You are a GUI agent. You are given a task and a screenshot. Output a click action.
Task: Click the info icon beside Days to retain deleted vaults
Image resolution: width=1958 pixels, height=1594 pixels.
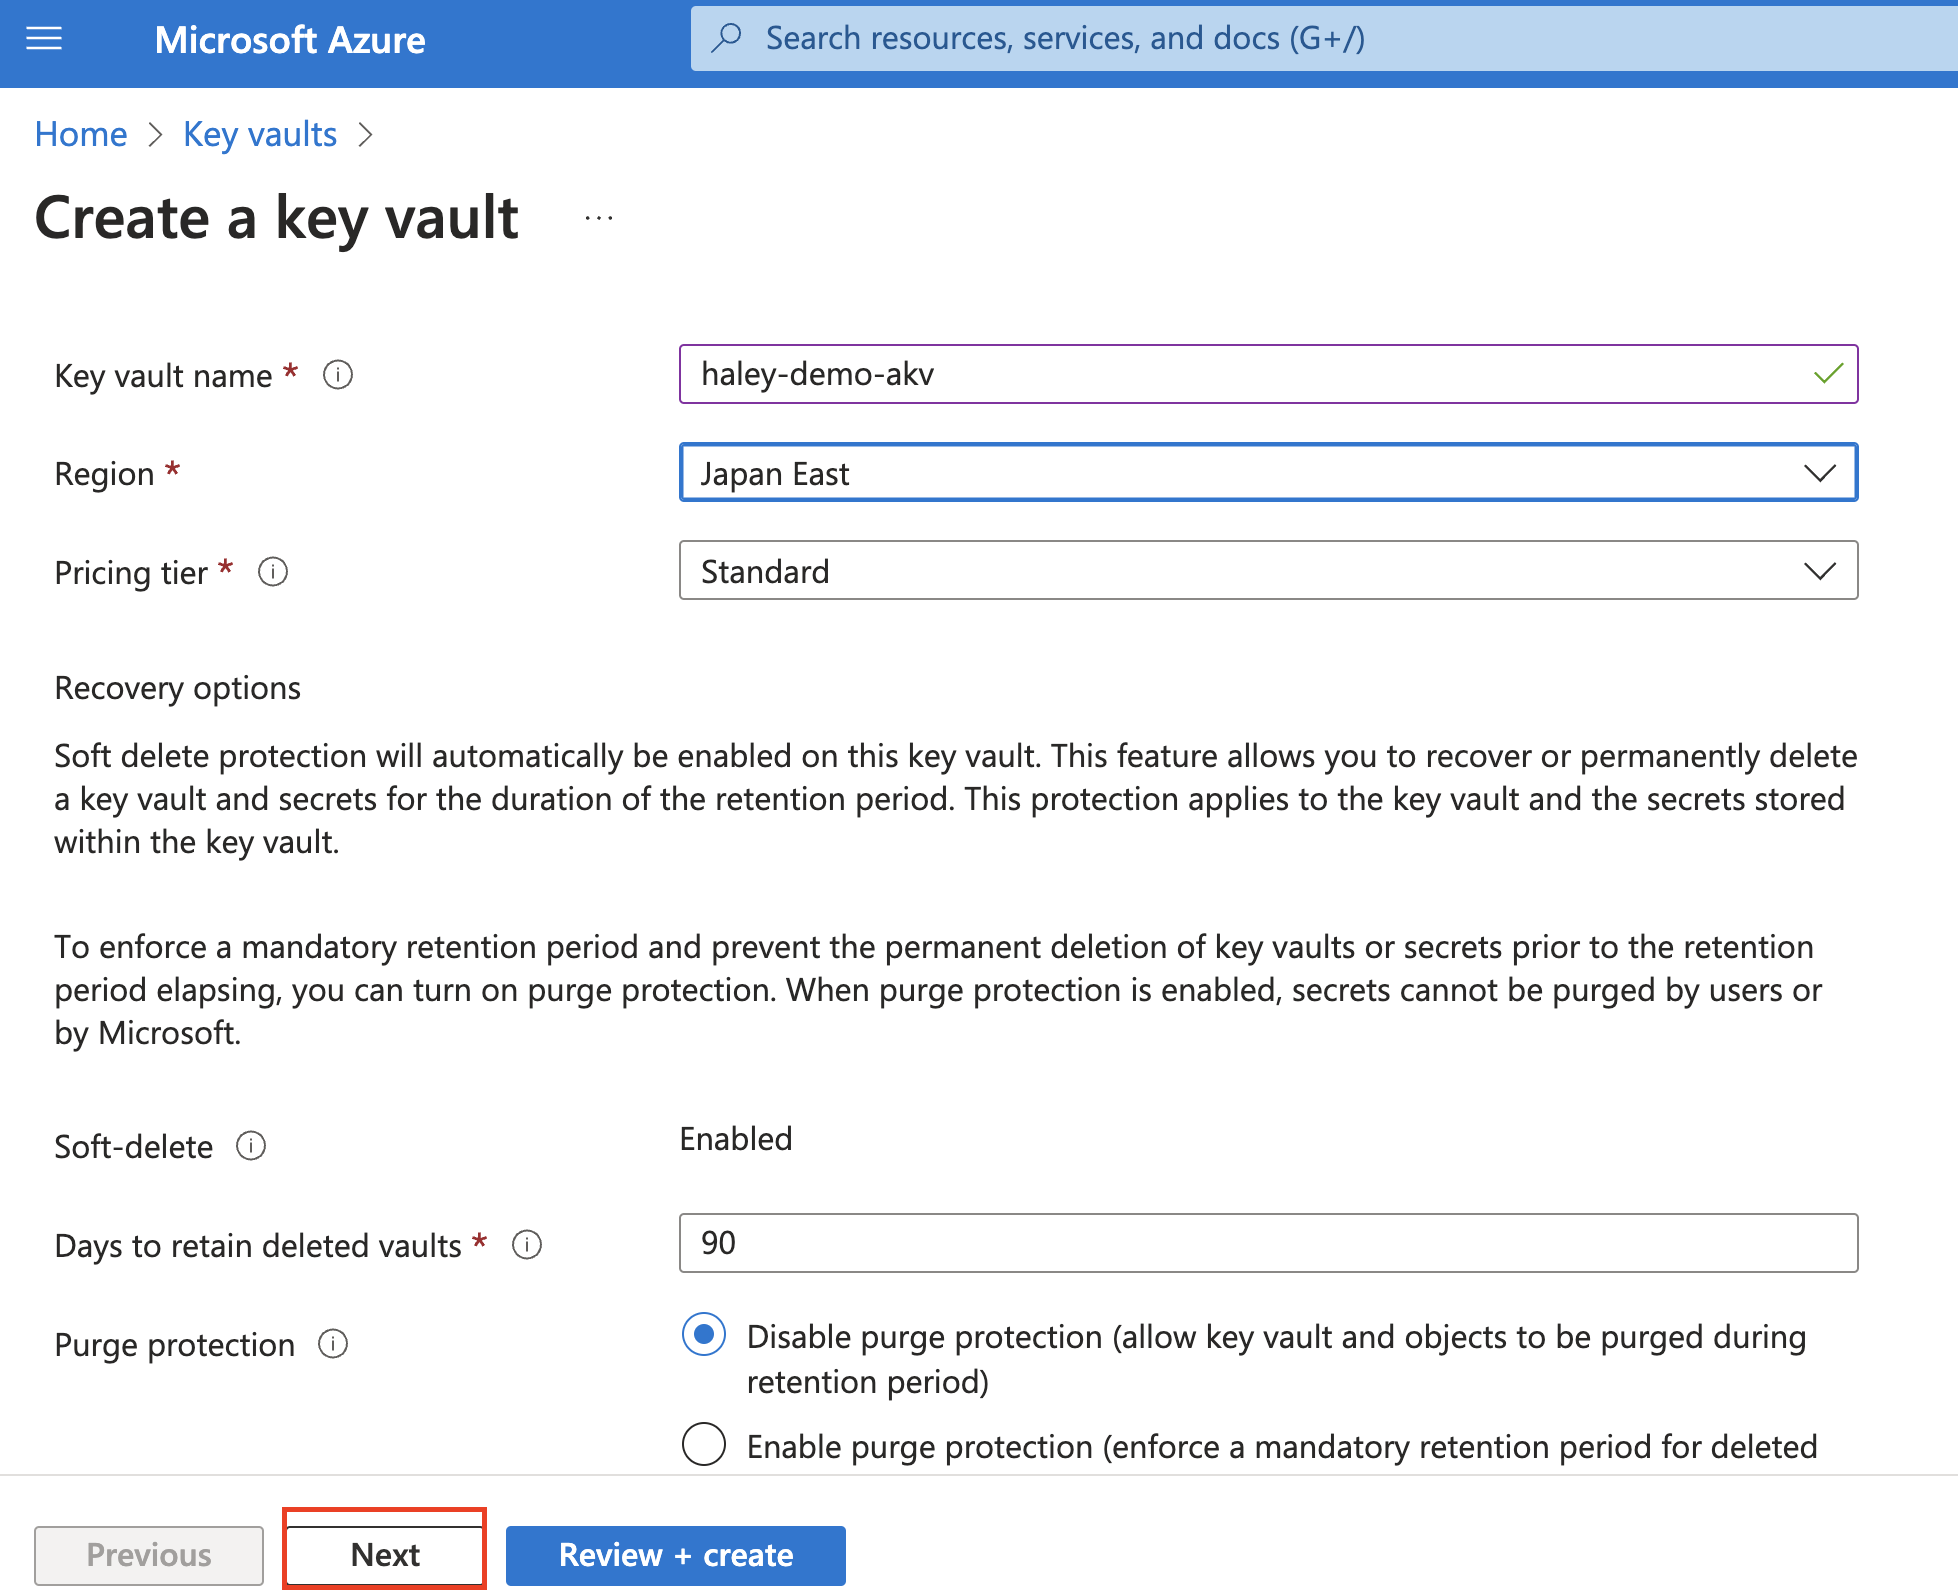click(x=527, y=1245)
